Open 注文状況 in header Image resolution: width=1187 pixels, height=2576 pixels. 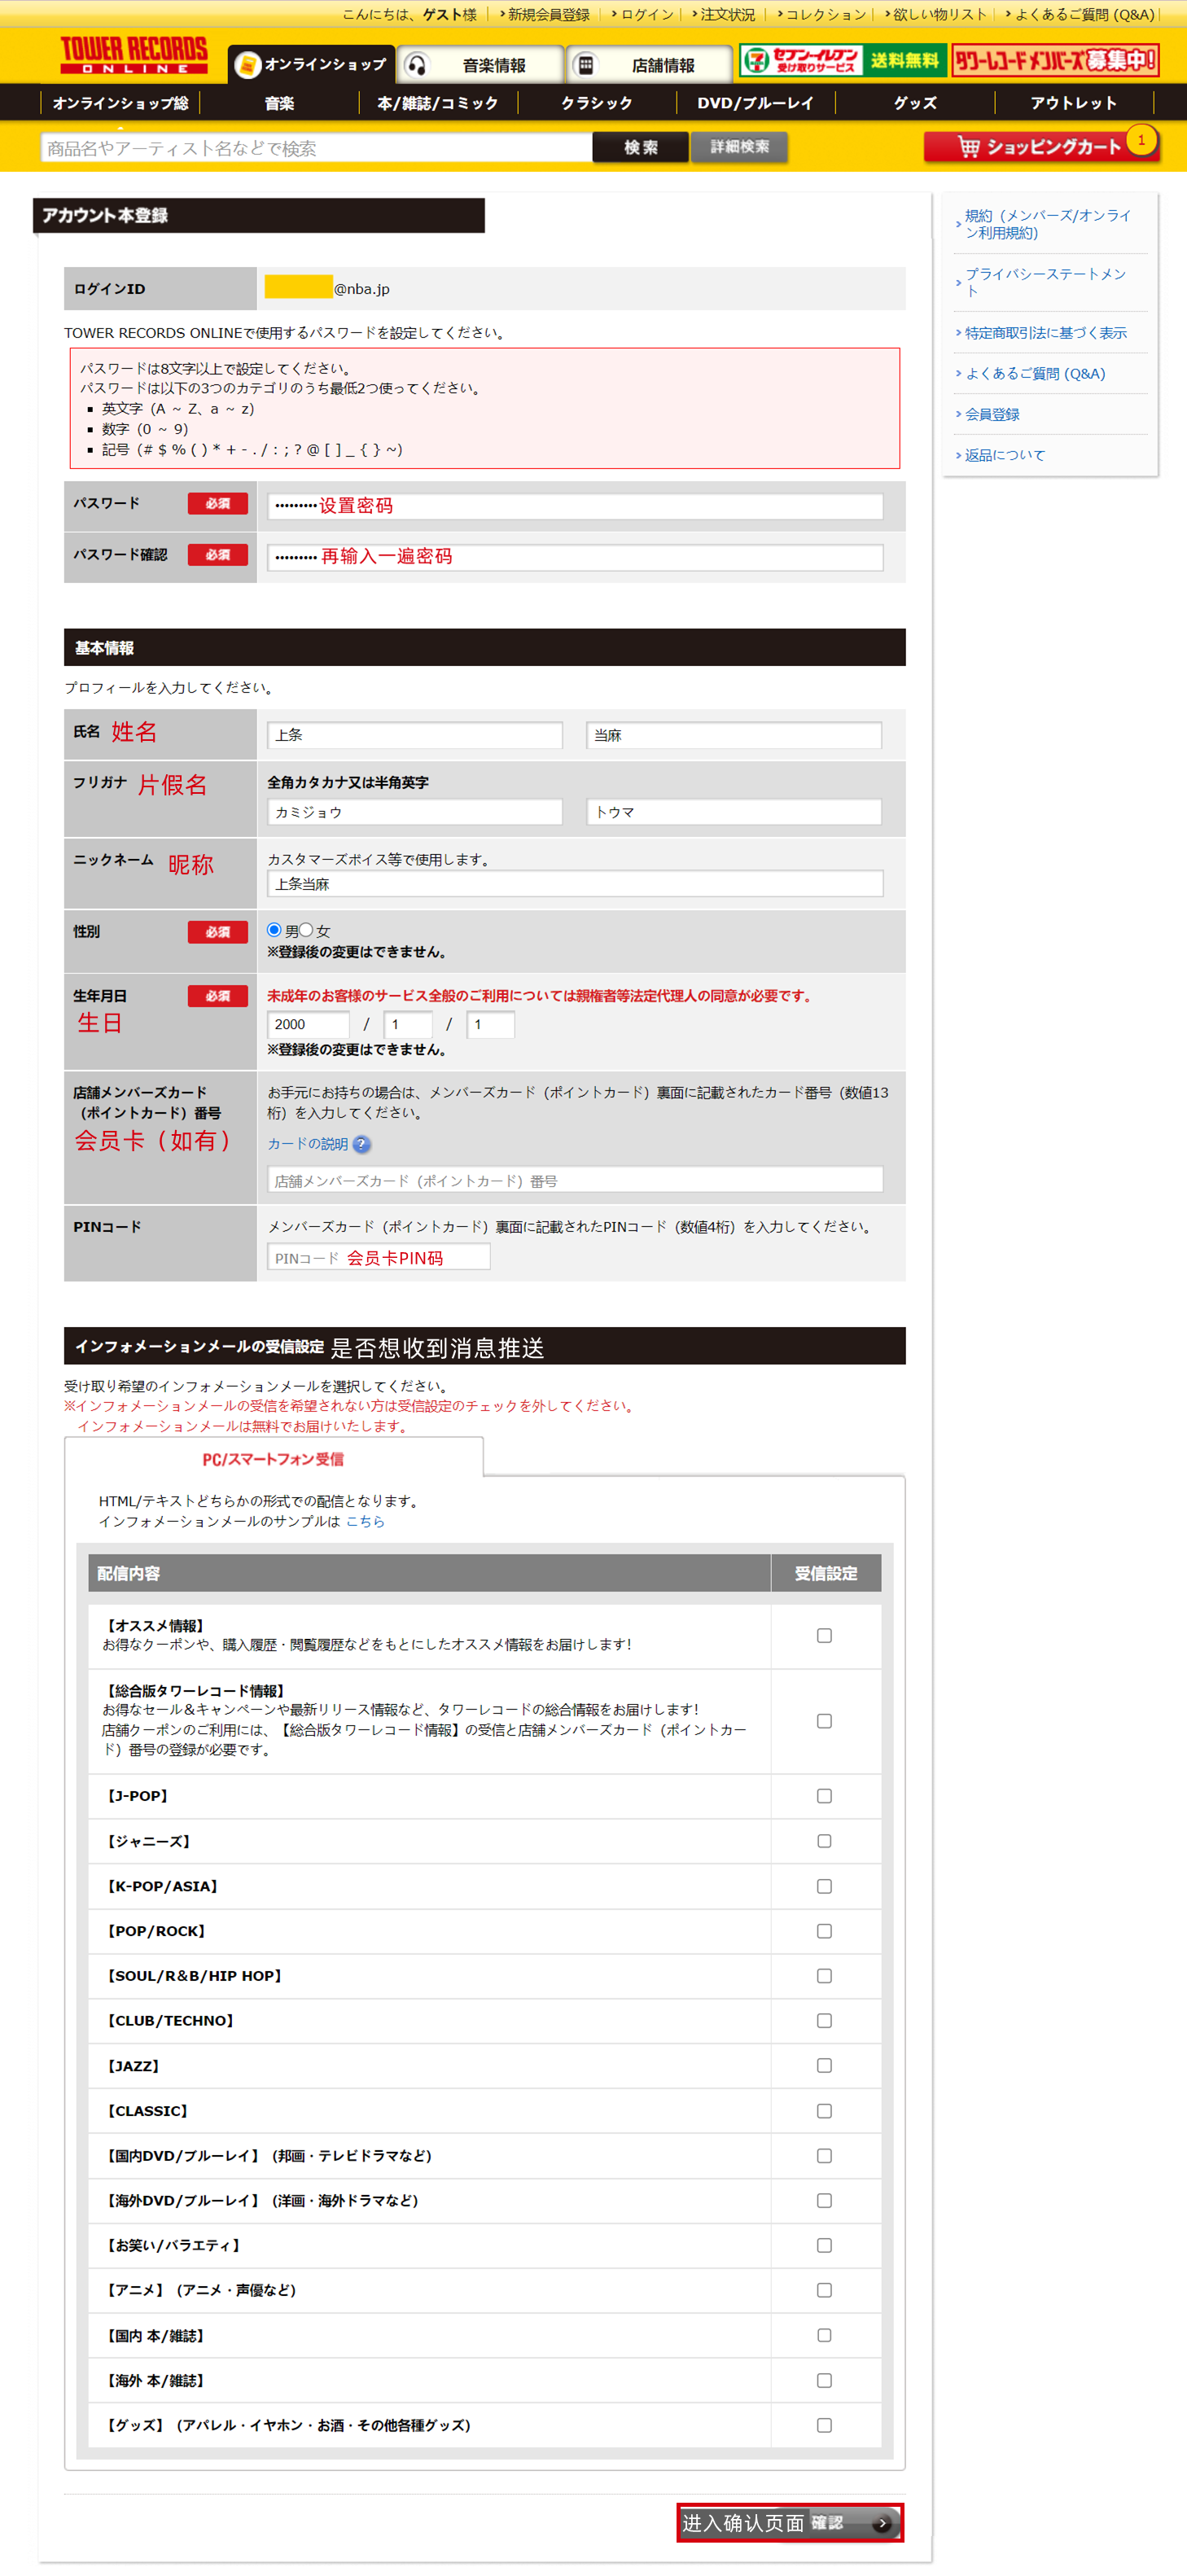(727, 14)
